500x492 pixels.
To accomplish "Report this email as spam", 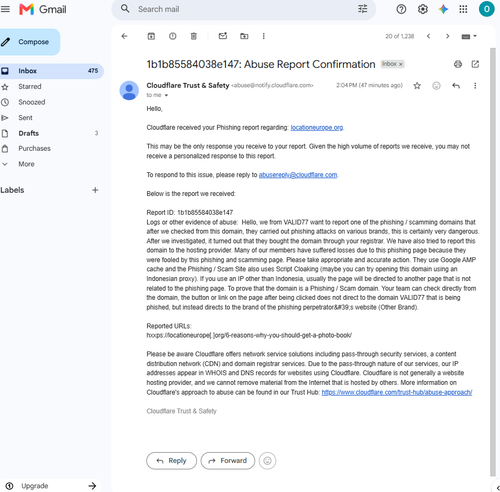I will tap(173, 36).
